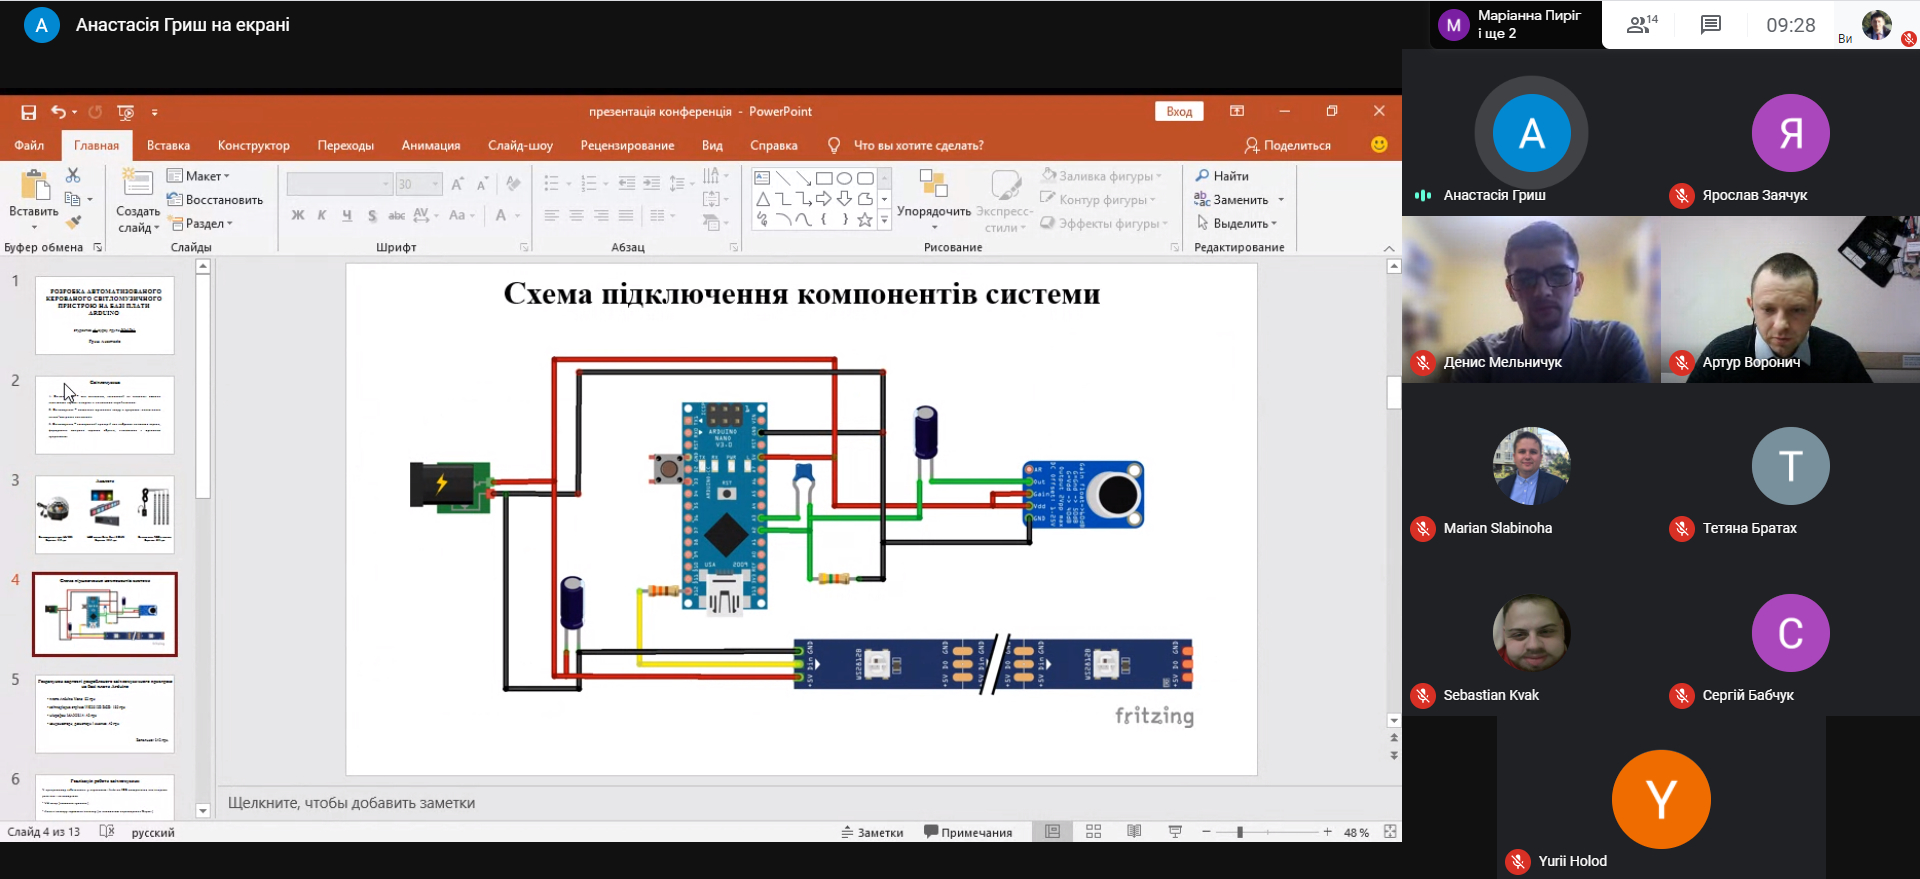Click the fit slide to window icon
Image resolution: width=1920 pixels, height=879 pixels.
pyautogui.click(x=1390, y=832)
